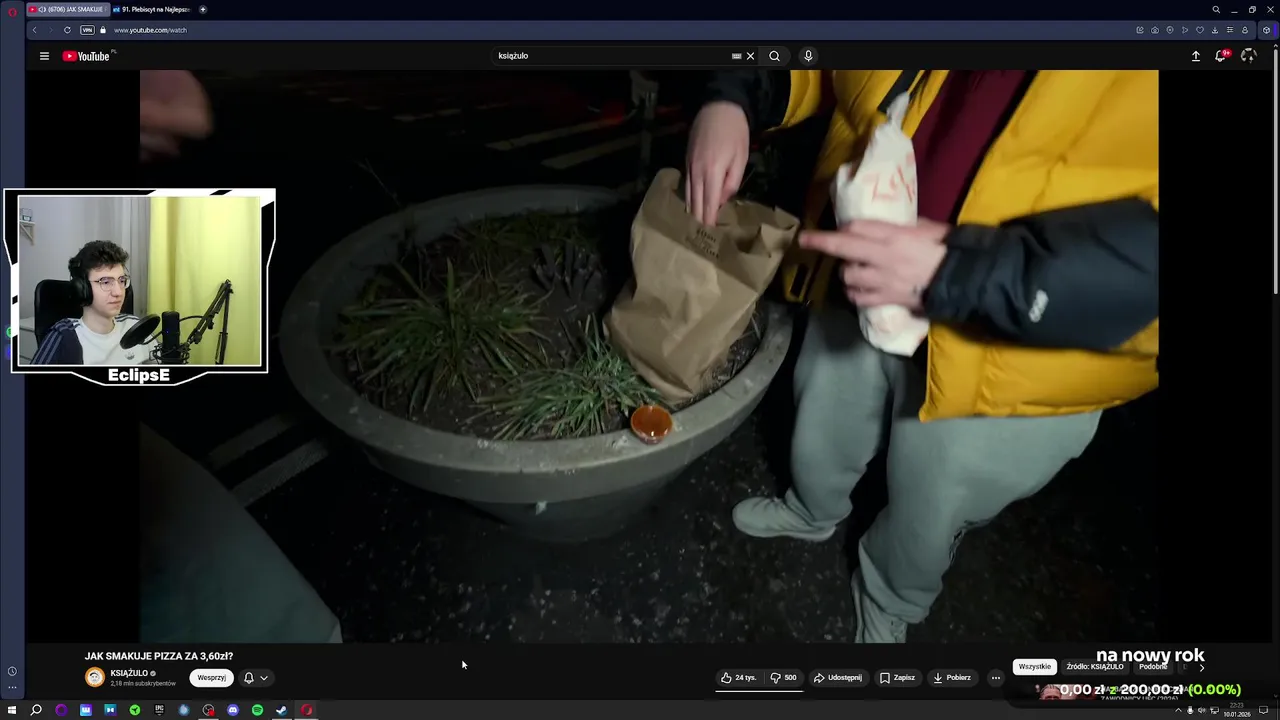Open Easy Setup sliders icon
Viewport: 1280px width, 720px height.
pyautogui.click(x=1230, y=30)
